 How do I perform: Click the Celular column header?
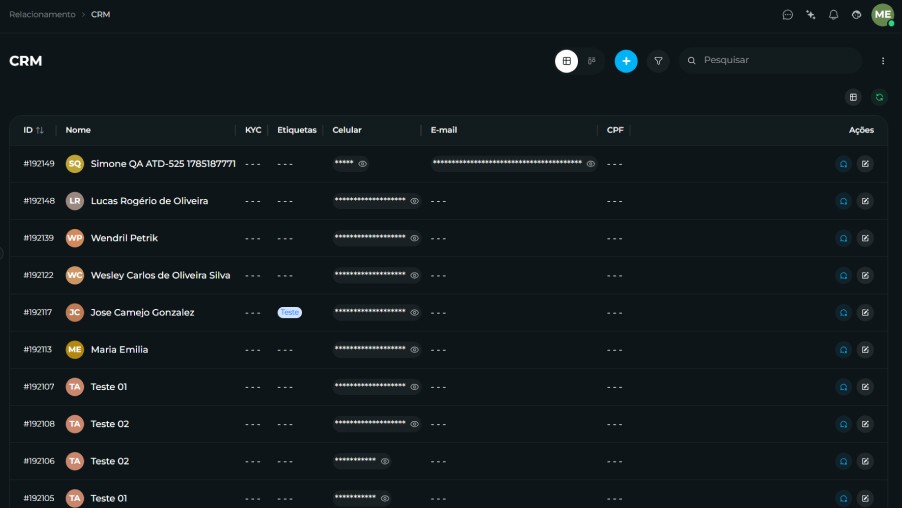[347, 130]
